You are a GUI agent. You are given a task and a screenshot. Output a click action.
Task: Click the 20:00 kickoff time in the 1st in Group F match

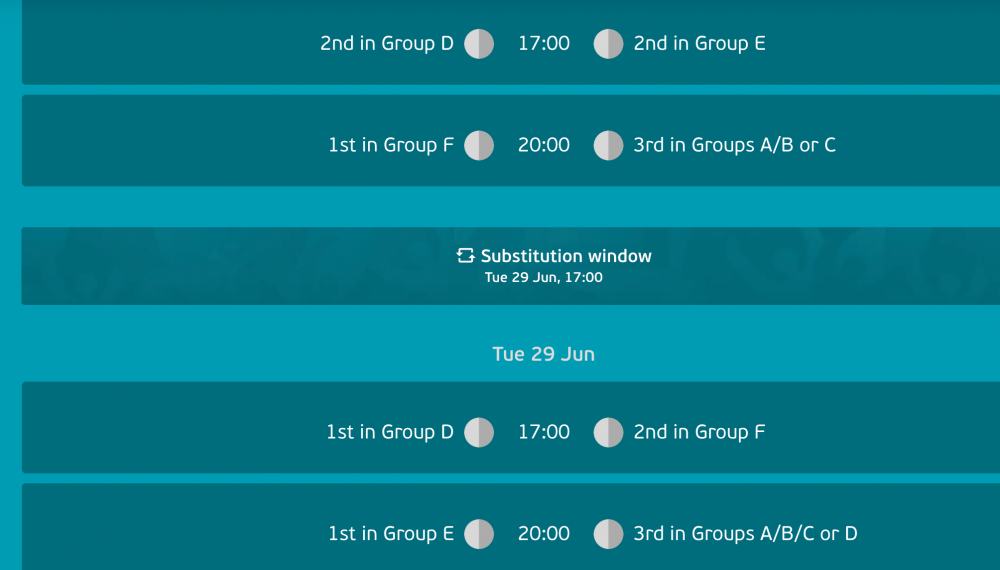544,145
